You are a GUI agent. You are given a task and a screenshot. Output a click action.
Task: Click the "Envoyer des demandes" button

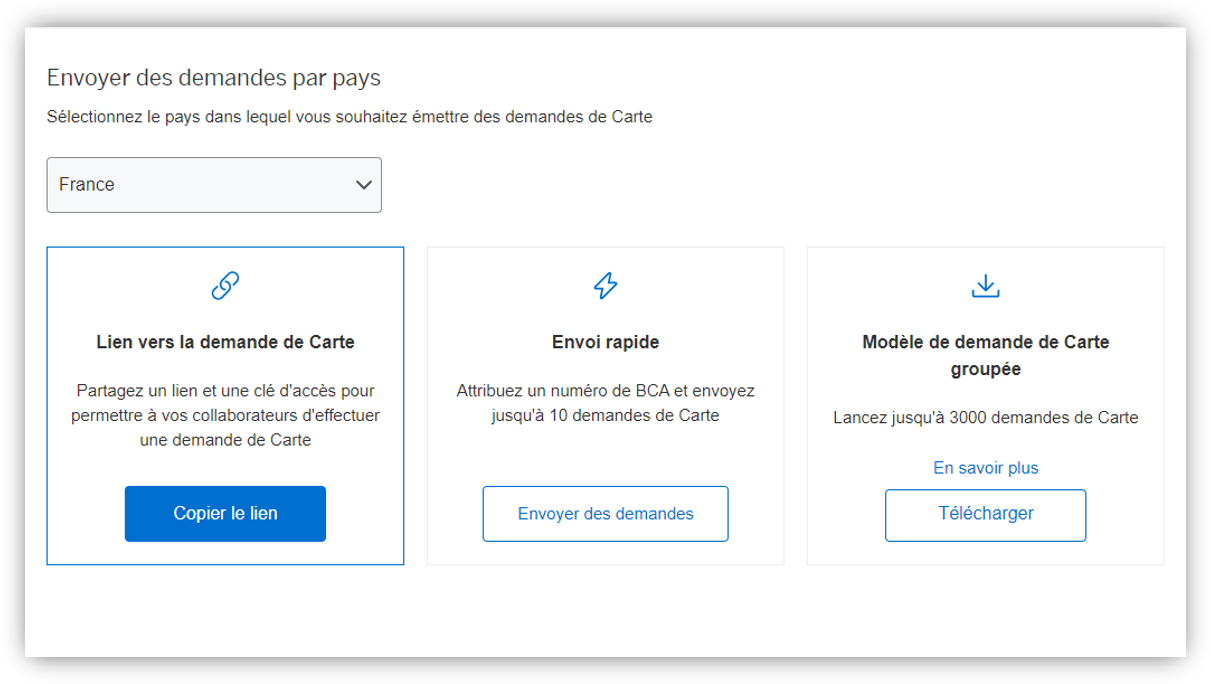pos(605,513)
